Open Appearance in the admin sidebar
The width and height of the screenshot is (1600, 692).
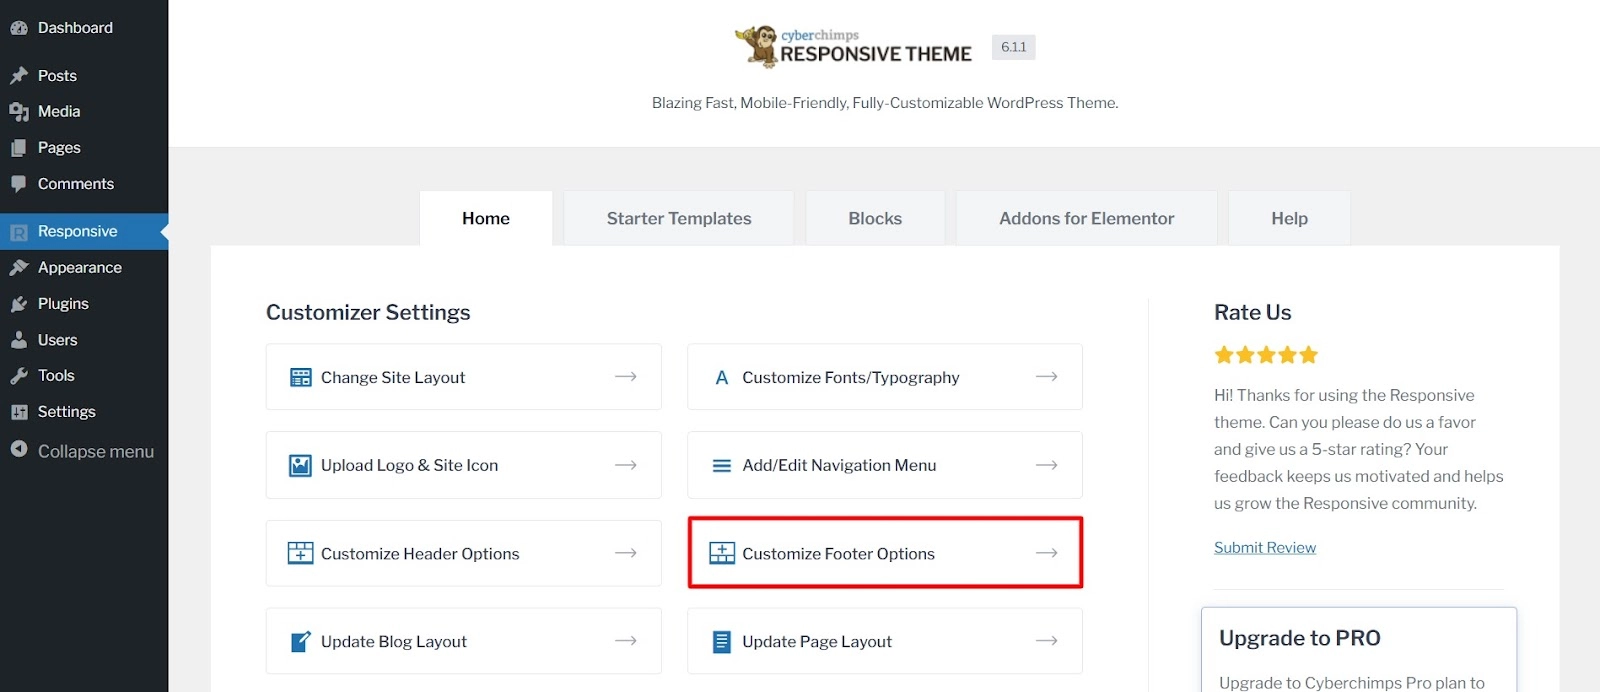pos(84,268)
